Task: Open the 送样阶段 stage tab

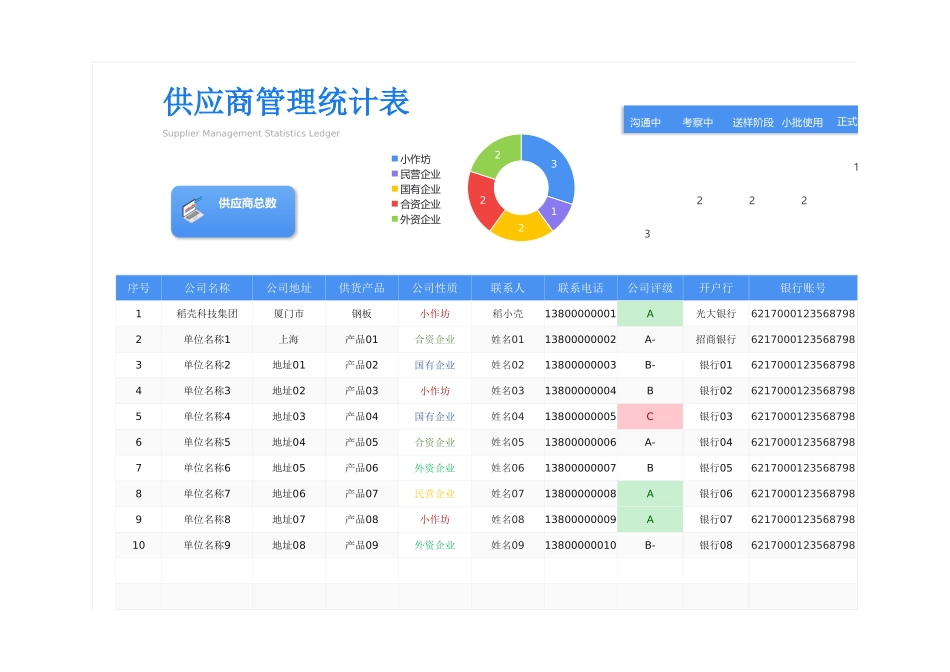Action: point(753,122)
